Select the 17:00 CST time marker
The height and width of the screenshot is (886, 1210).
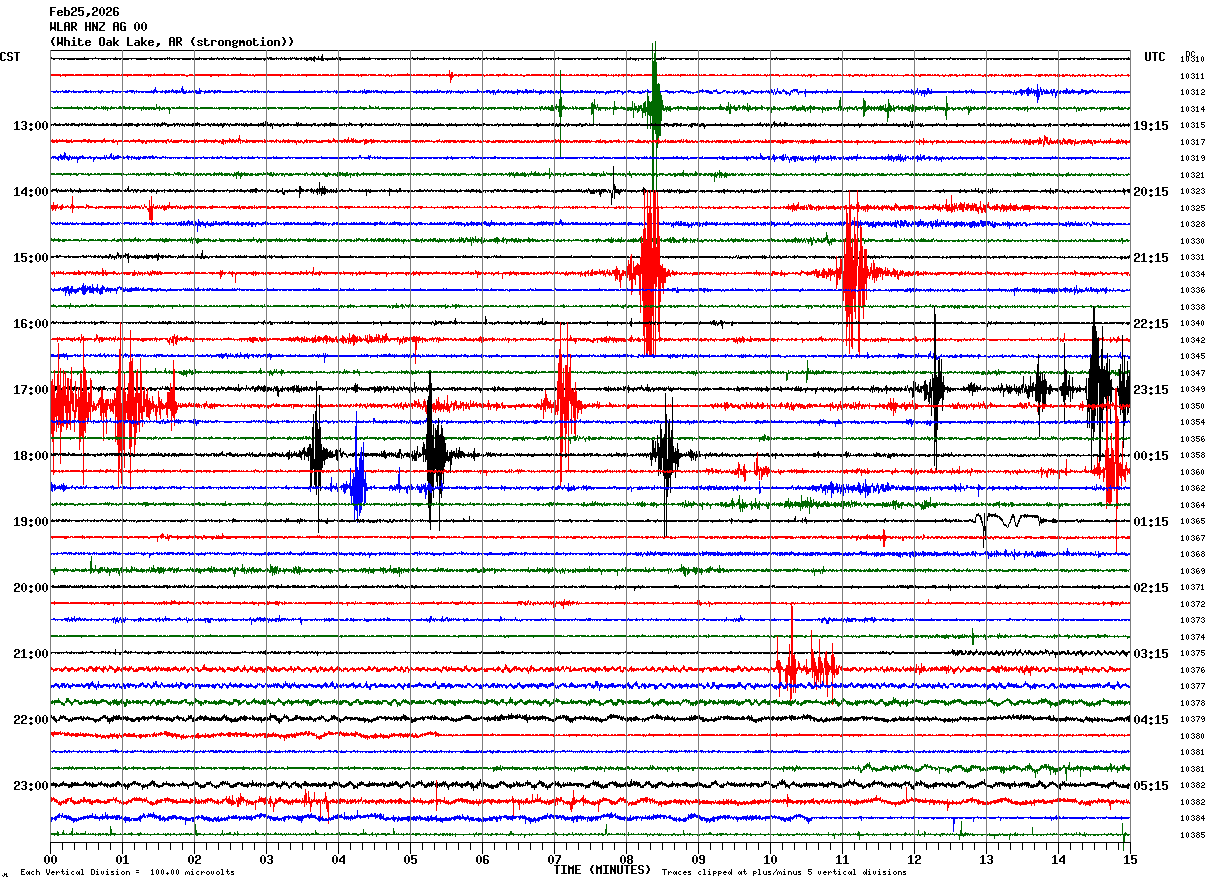(30, 390)
